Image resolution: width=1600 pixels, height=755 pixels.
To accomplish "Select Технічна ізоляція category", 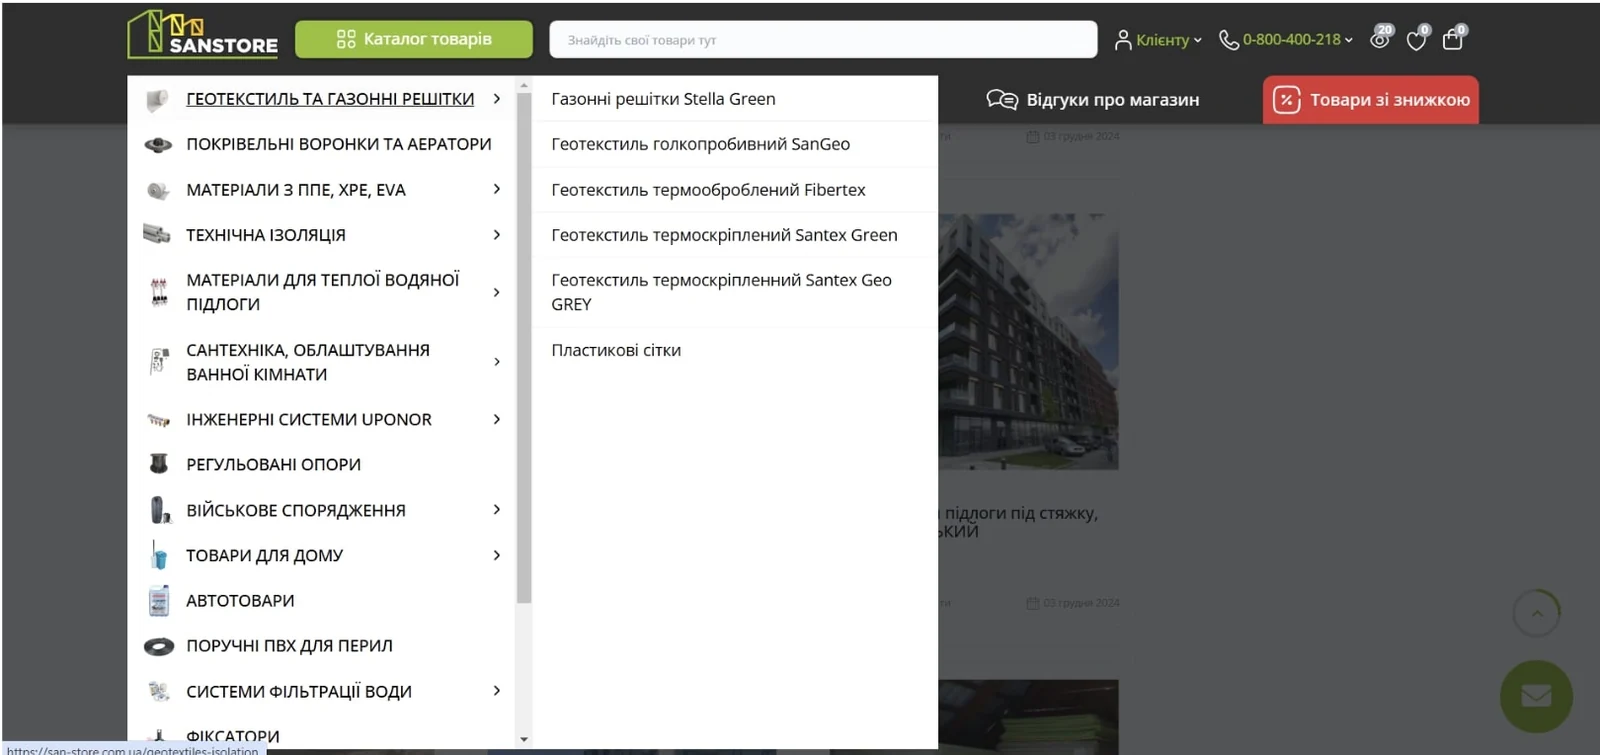I will [x=266, y=235].
